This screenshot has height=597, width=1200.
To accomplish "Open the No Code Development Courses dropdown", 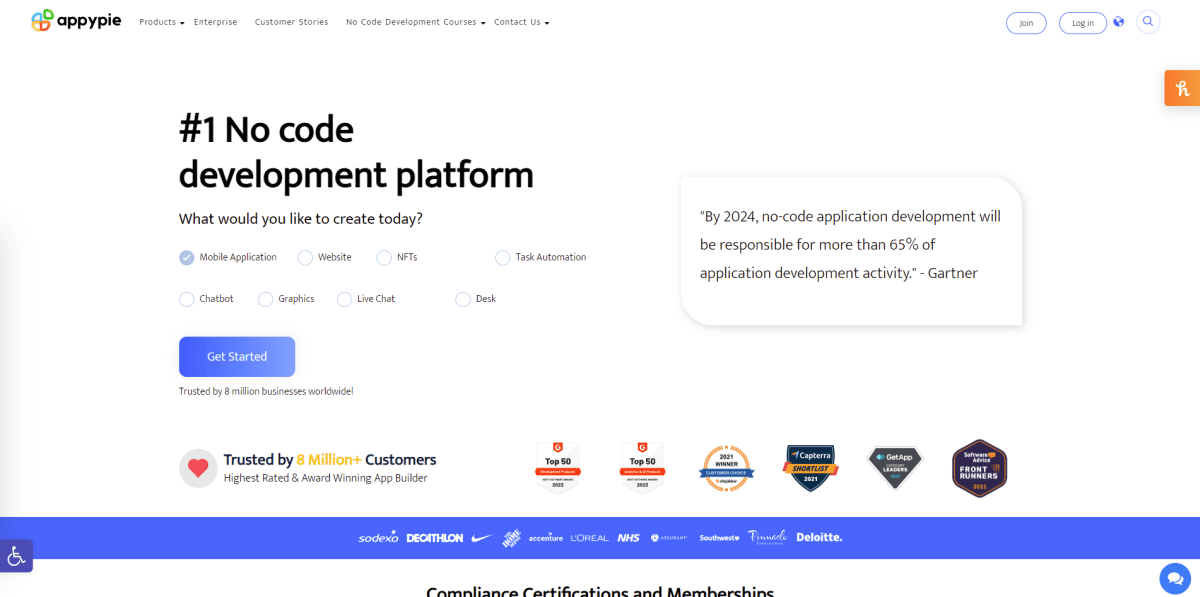I will (x=414, y=21).
